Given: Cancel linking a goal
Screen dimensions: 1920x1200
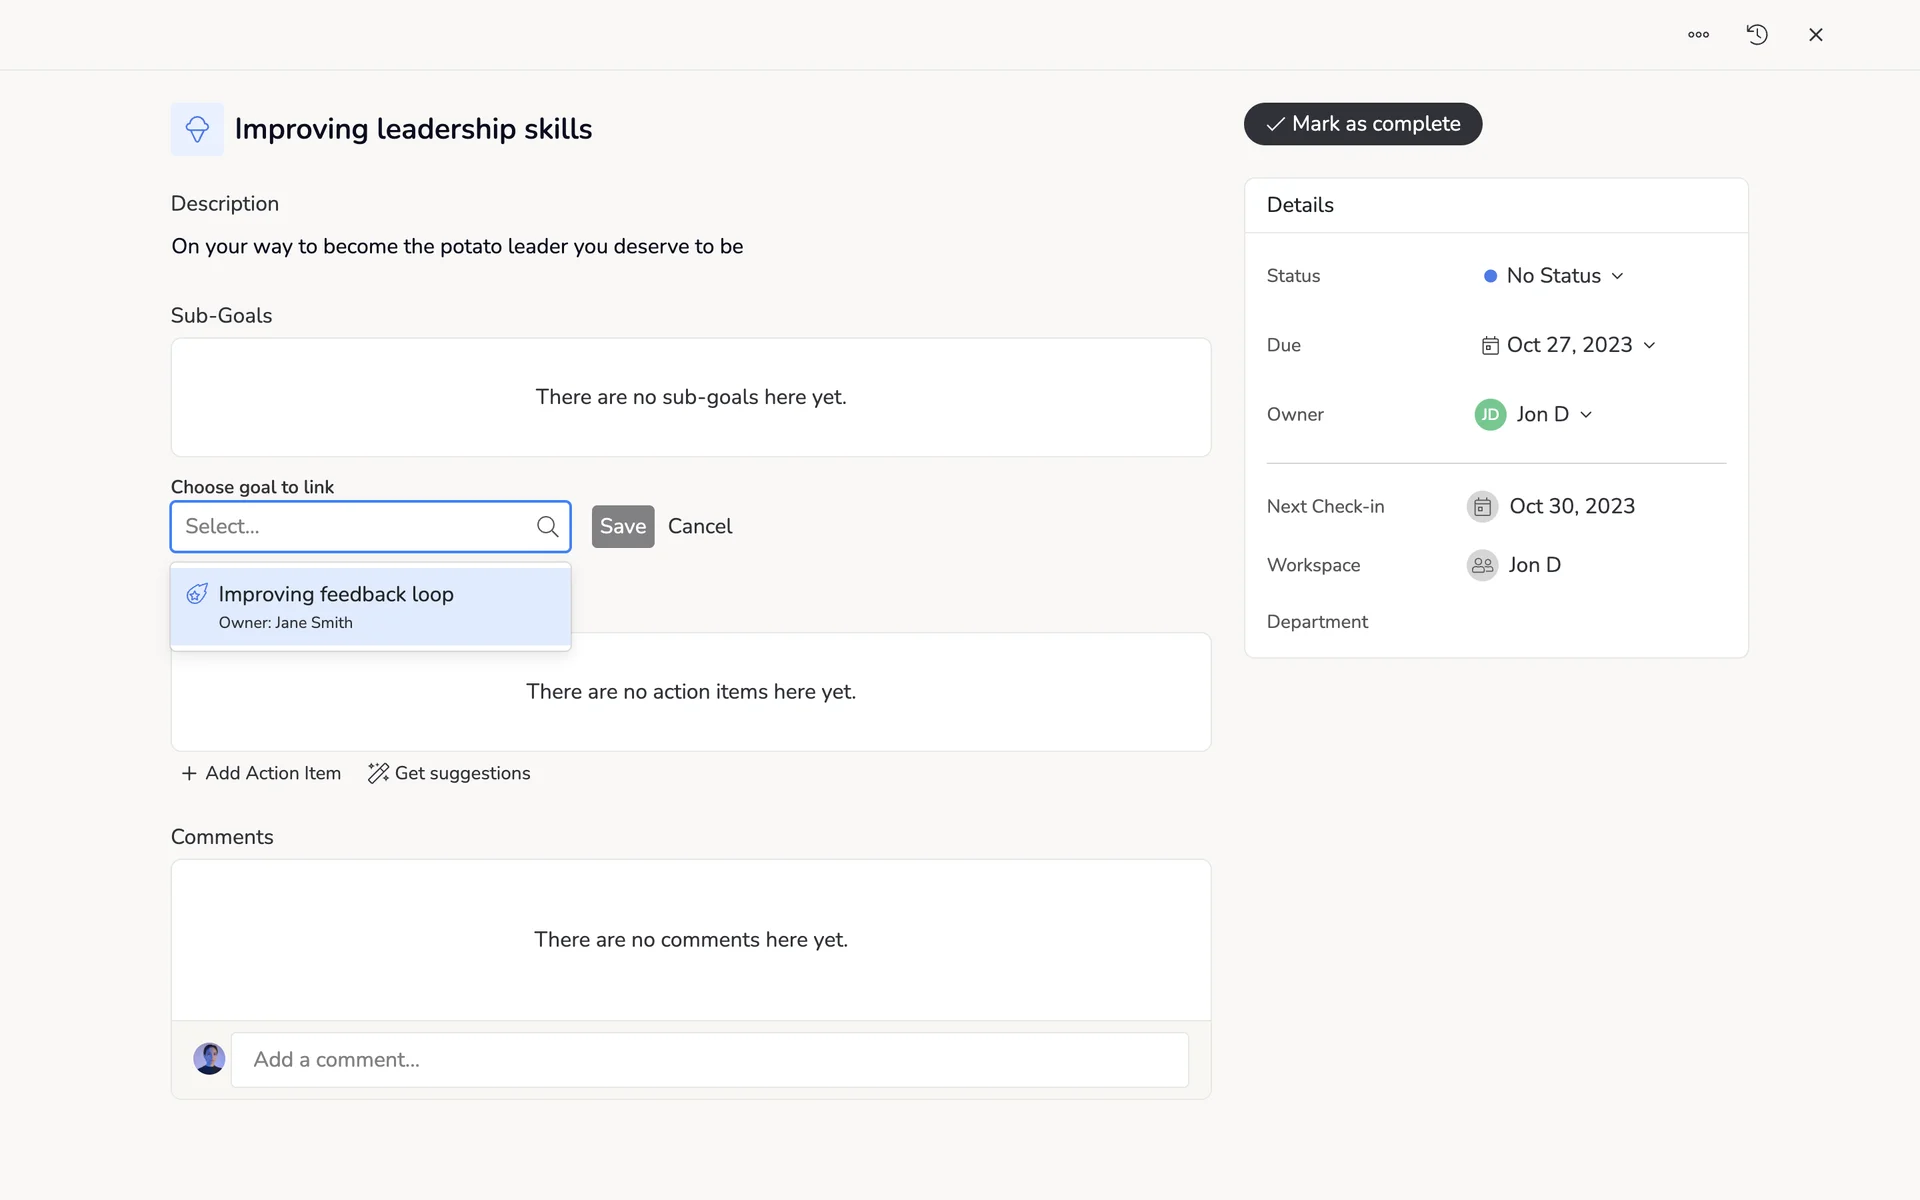Looking at the screenshot, I should (699, 527).
